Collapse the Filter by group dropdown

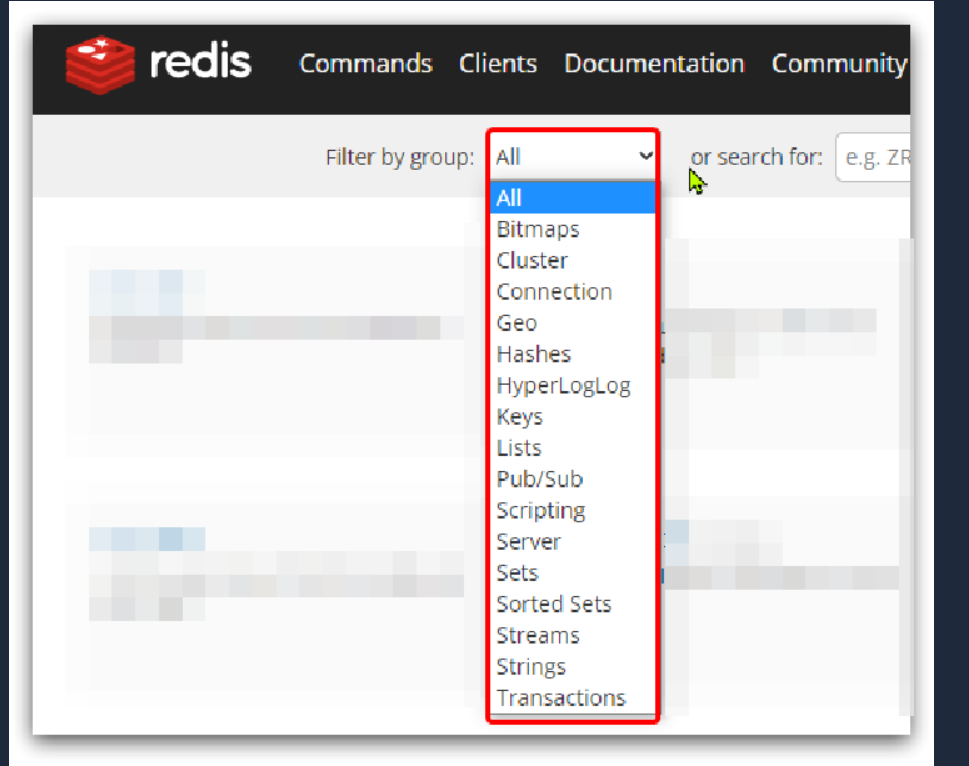click(x=573, y=157)
